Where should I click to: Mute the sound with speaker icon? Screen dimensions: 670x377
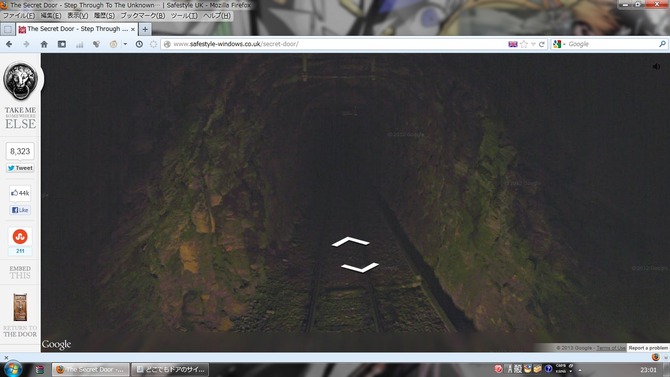click(656, 66)
